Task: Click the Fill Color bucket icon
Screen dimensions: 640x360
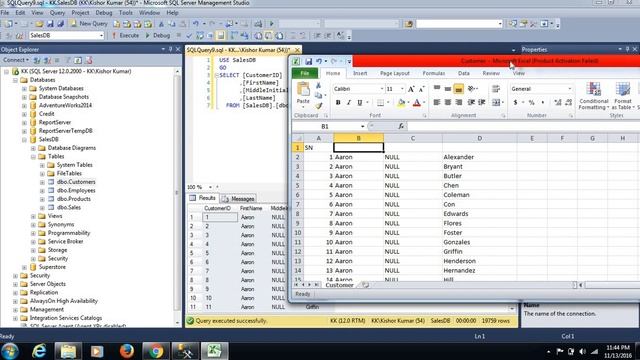Action: point(401,102)
